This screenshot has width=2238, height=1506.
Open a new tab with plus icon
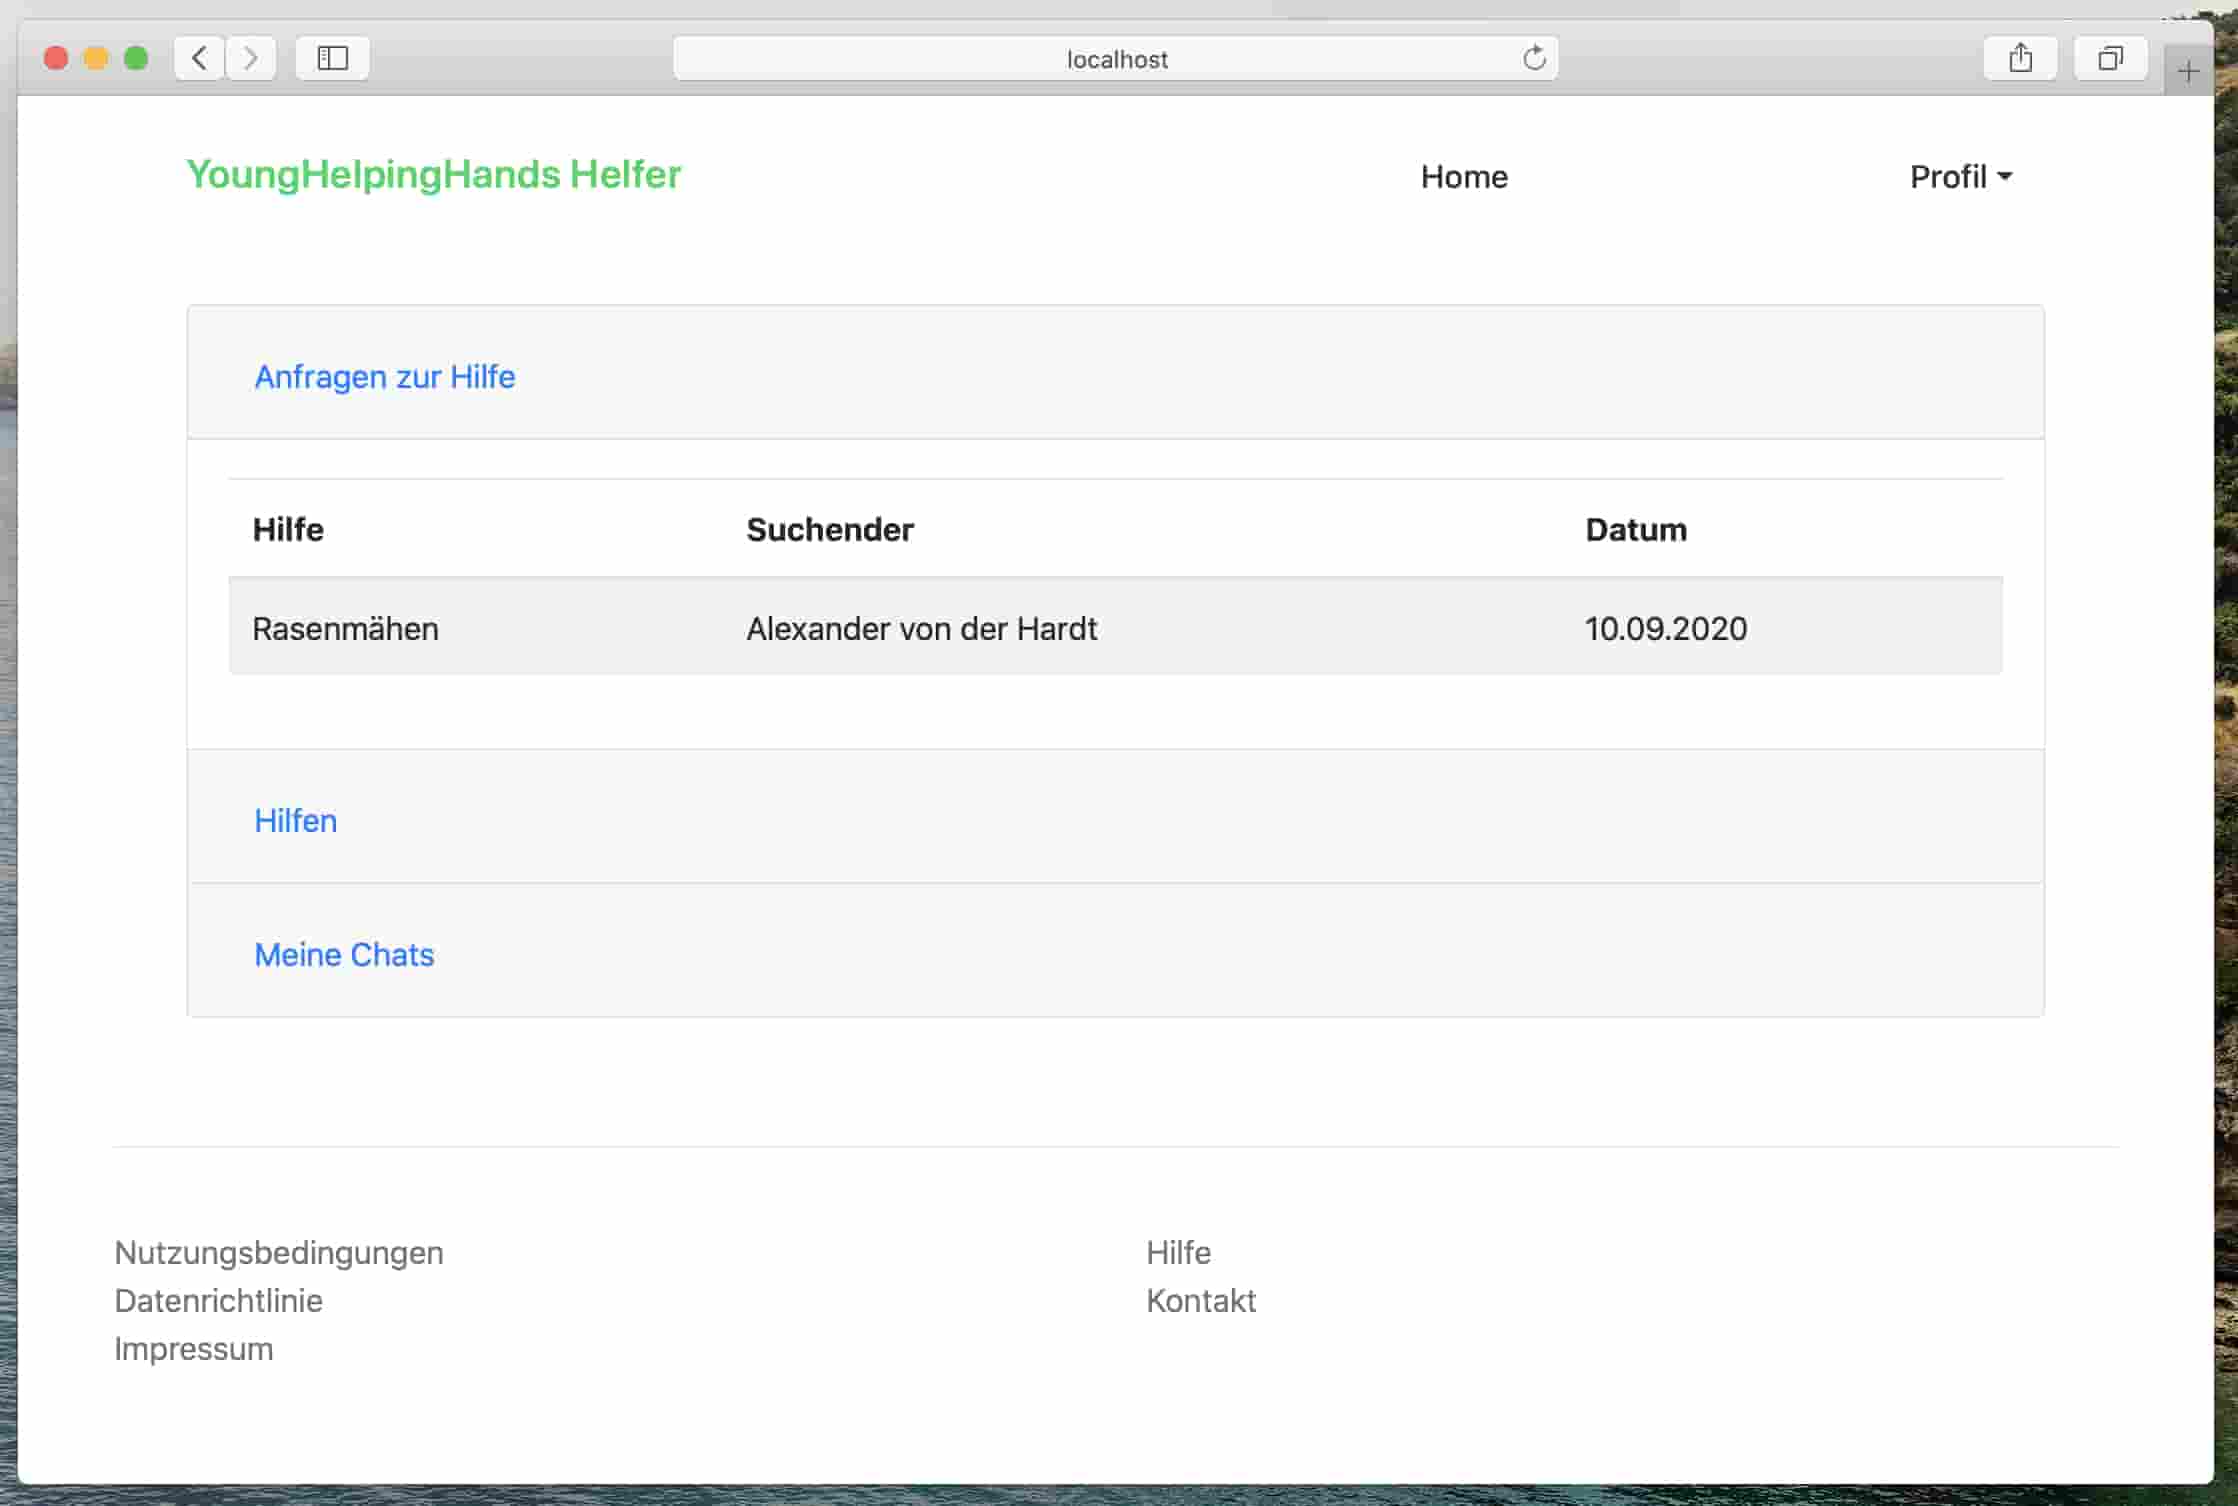pyautogui.click(x=2188, y=71)
